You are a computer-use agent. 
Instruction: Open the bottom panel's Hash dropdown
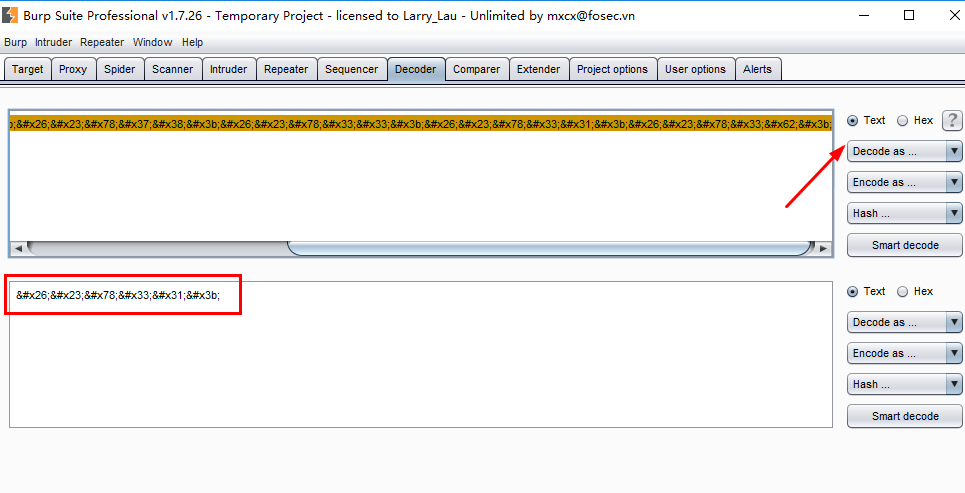(905, 384)
